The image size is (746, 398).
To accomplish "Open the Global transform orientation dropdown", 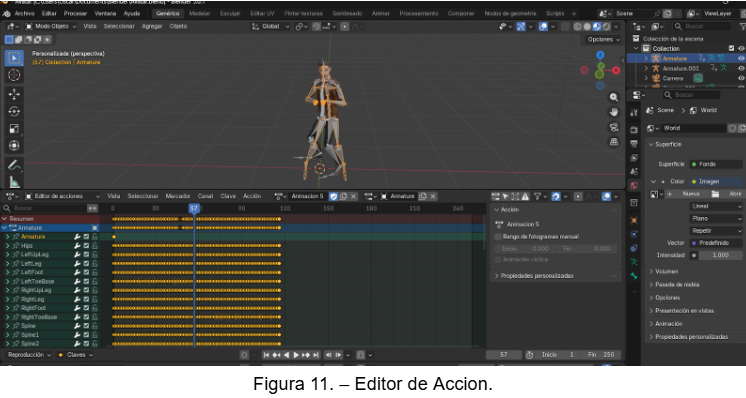I will click(270, 27).
